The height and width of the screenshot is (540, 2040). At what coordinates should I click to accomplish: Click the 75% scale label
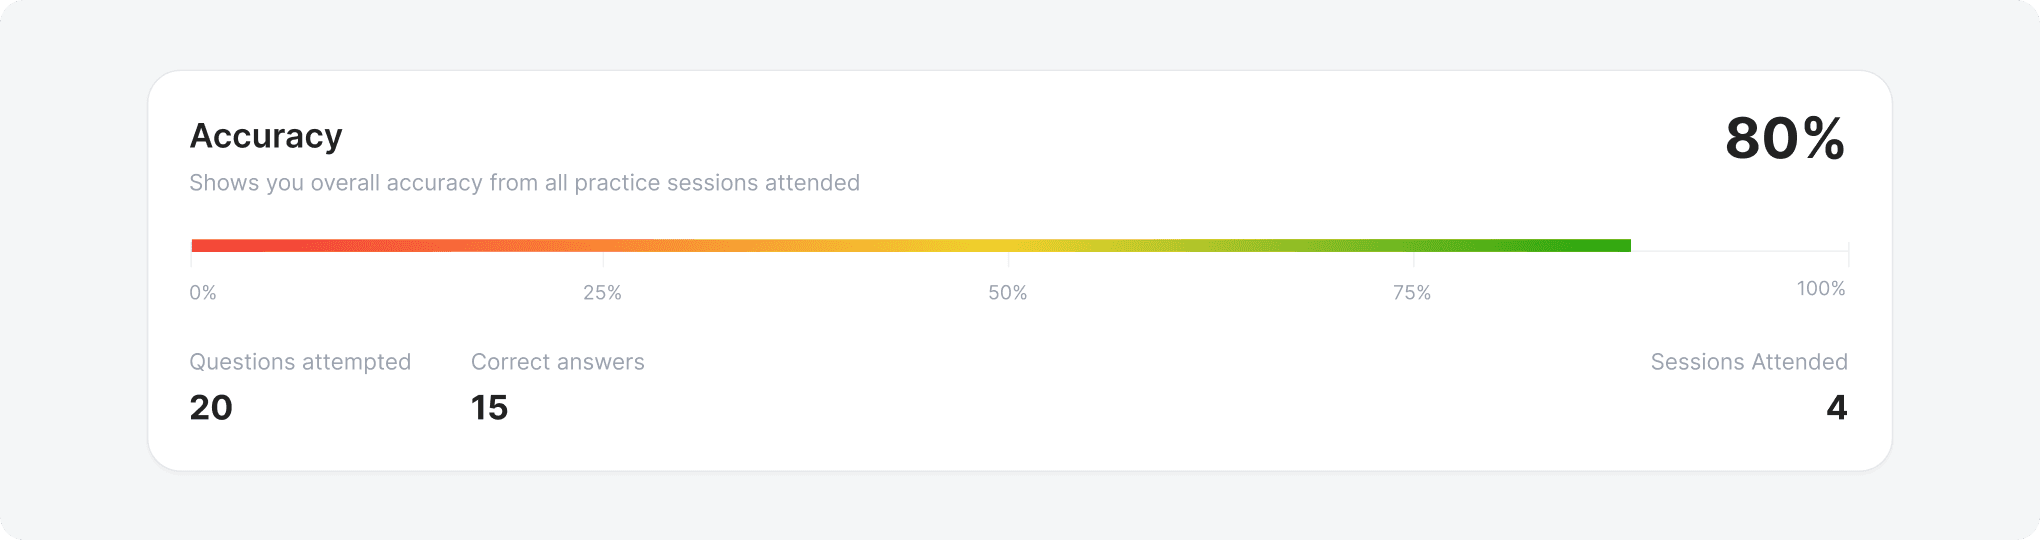tap(1412, 293)
